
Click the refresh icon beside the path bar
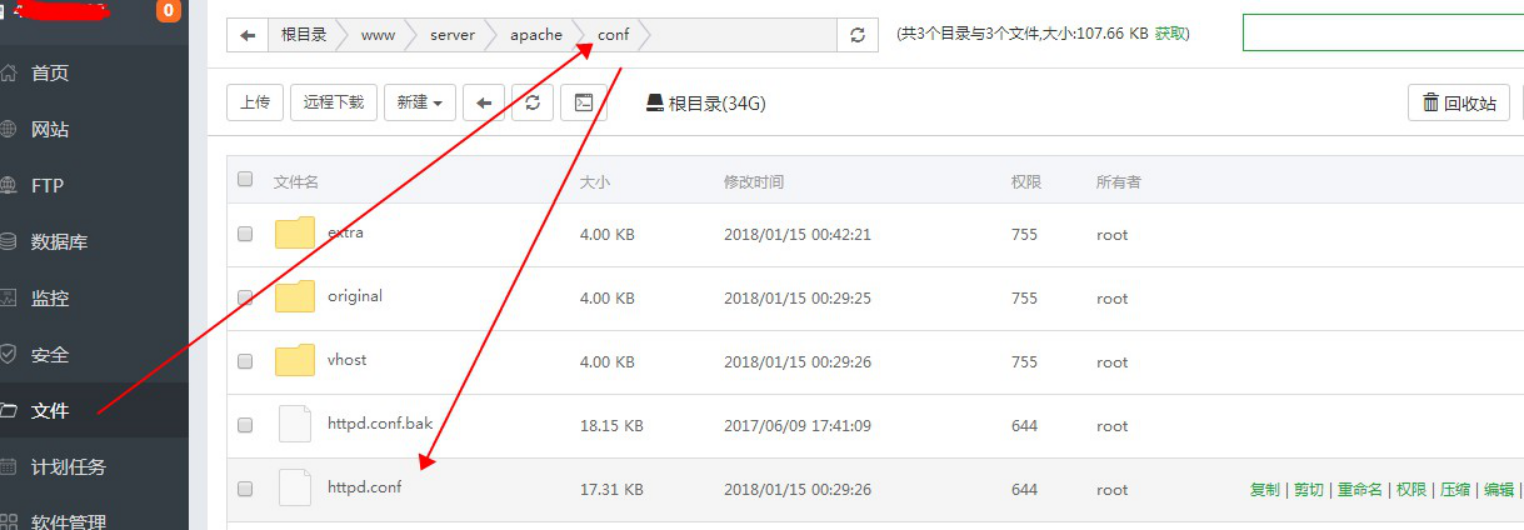coord(857,35)
